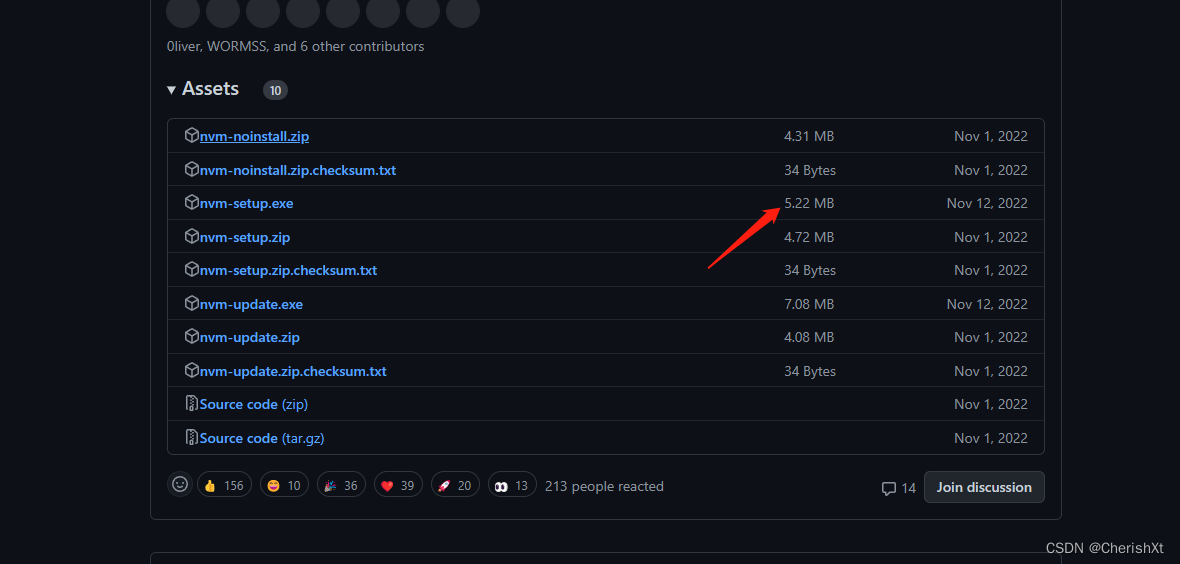The image size is (1180, 564).
Task: Click zip file icon beside Source code (tar.gz)
Action: click(191, 437)
